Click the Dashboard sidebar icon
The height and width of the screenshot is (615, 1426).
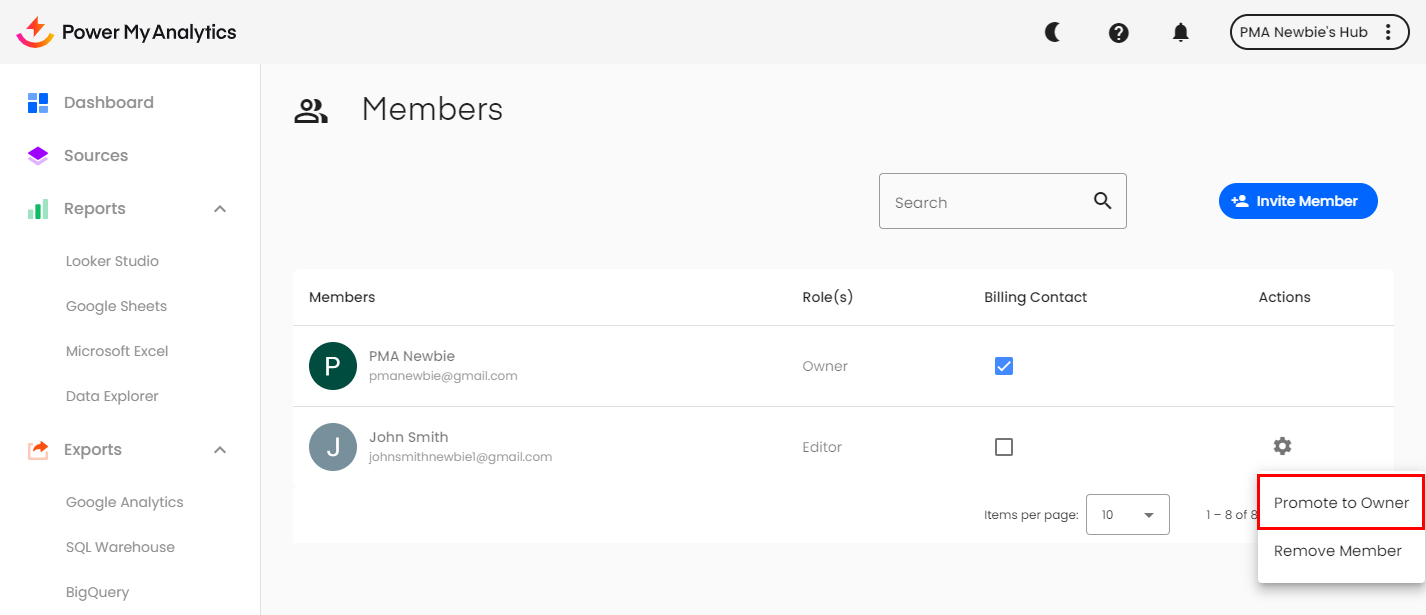(38, 102)
